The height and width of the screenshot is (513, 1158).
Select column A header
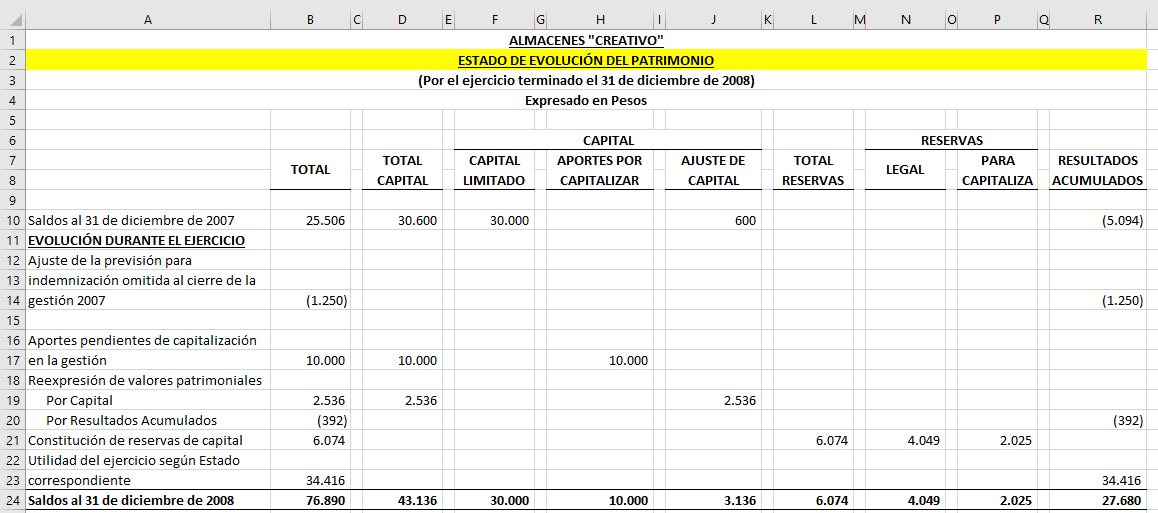[147, 19]
